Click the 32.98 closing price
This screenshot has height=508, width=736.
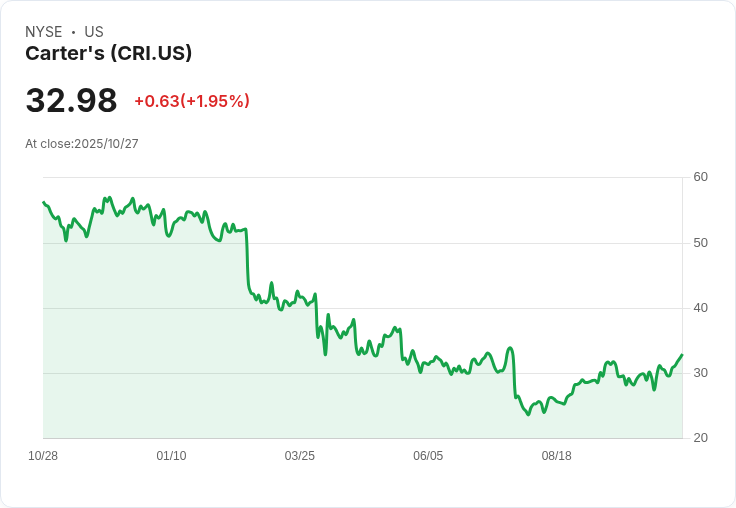tap(71, 101)
